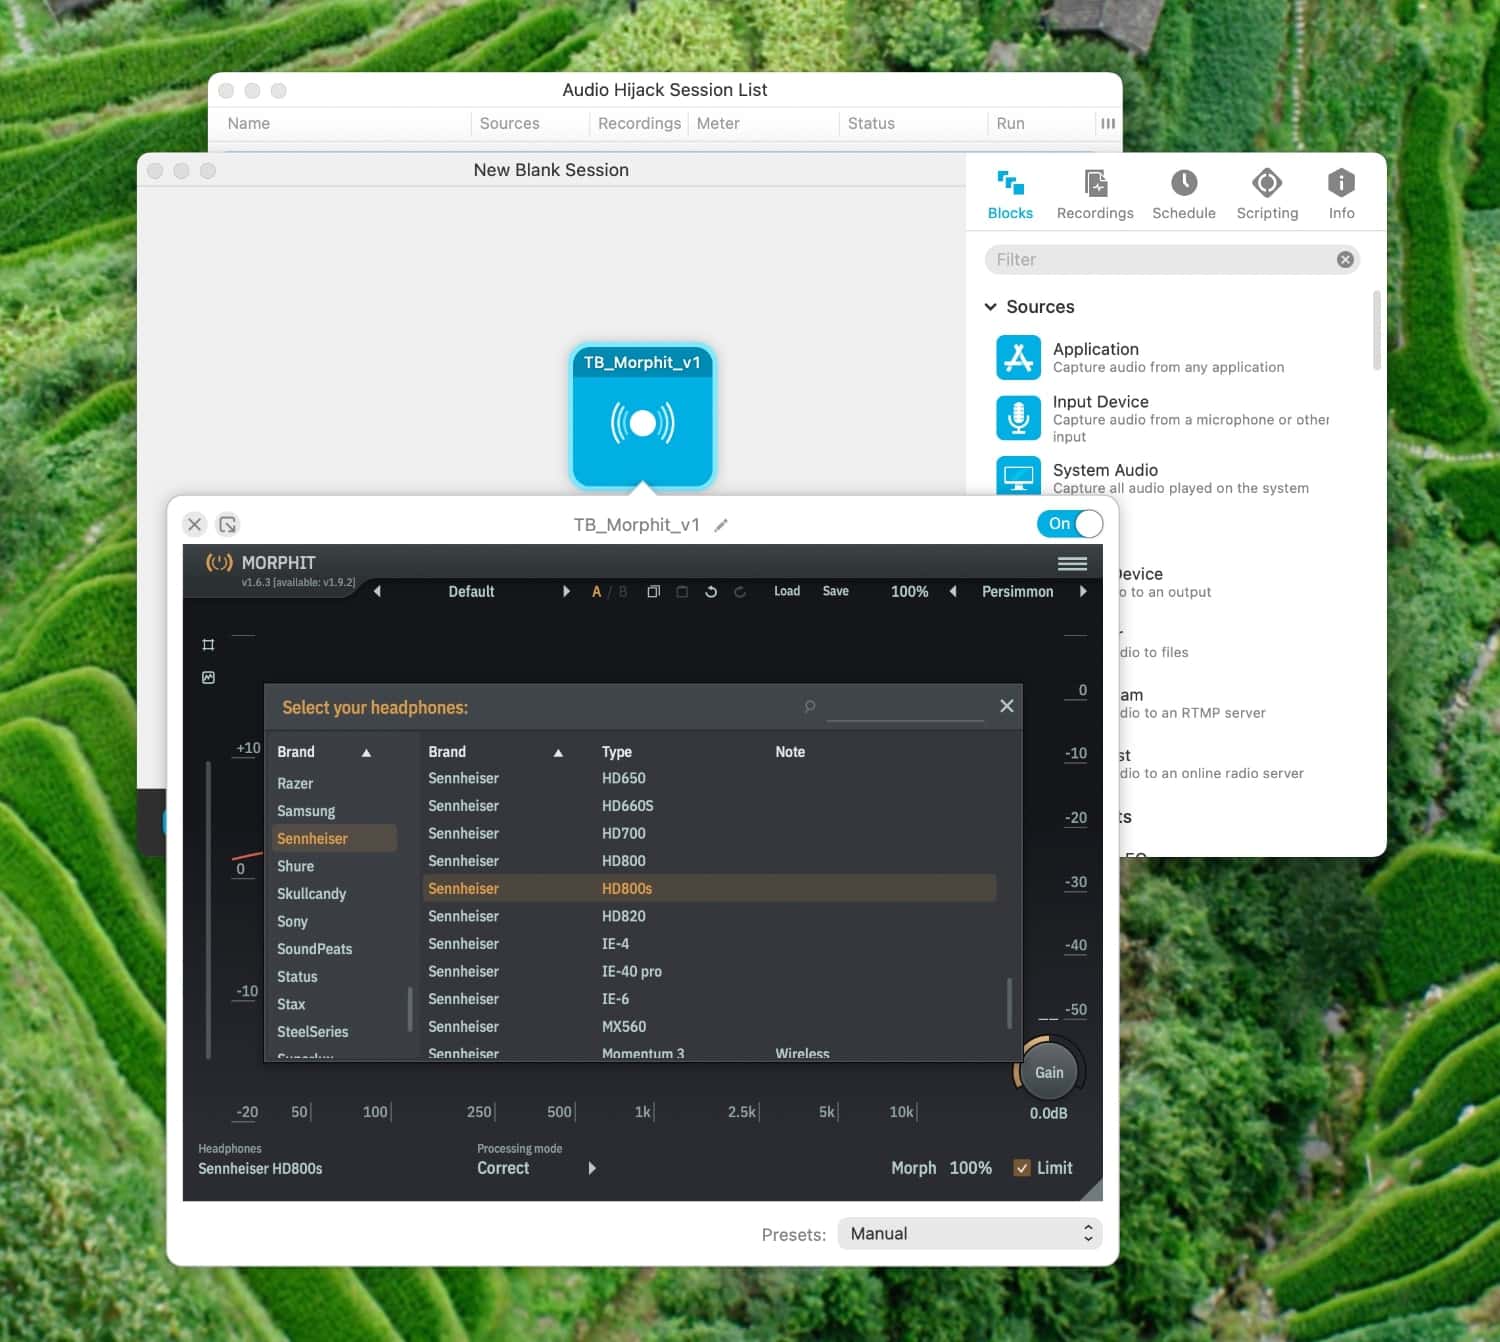The width and height of the screenshot is (1500, 1342).
Task: Select the Application source block icon
Action: point(1018,357)
